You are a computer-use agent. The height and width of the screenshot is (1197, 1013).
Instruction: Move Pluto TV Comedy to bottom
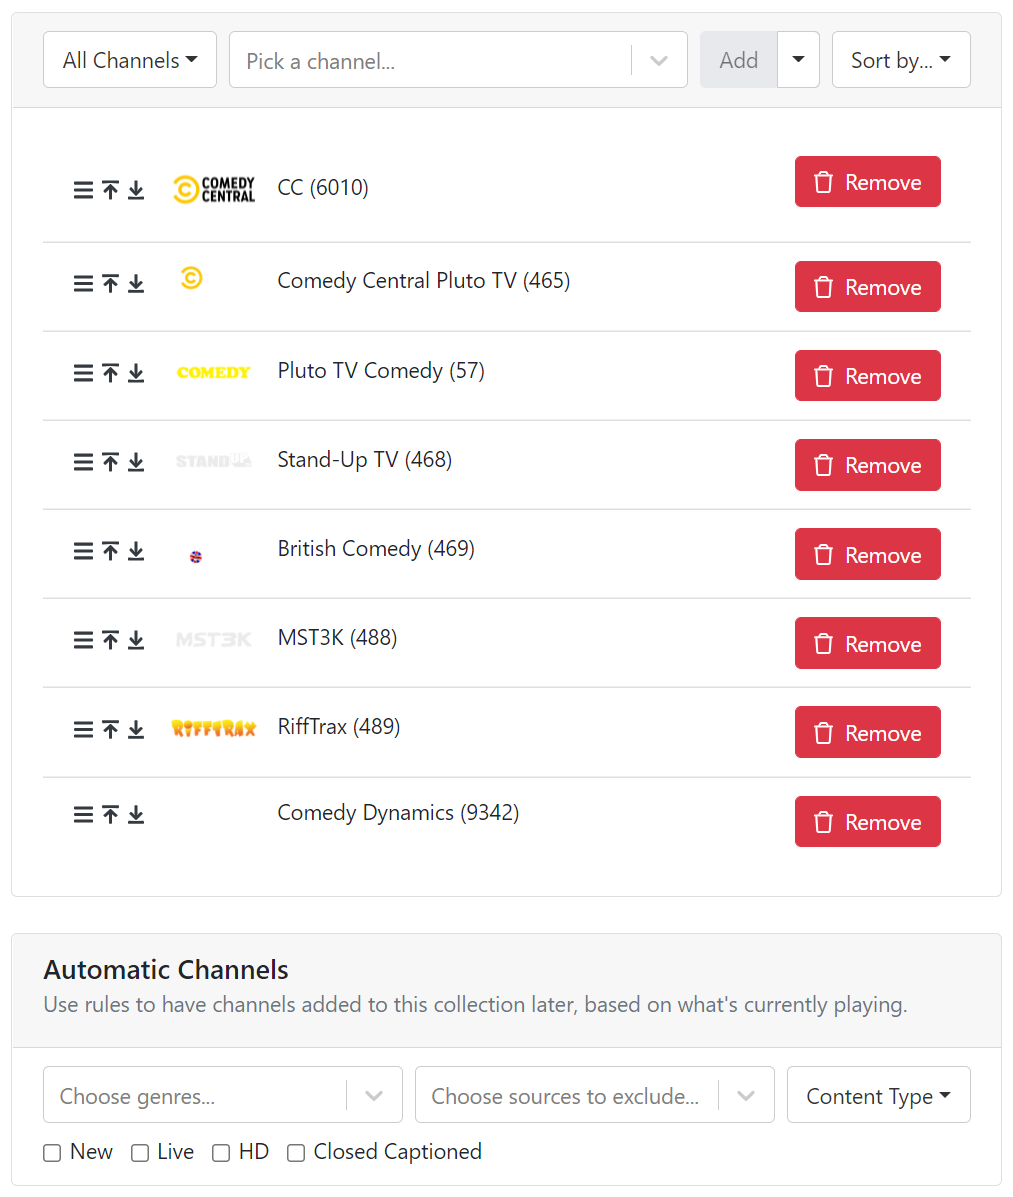pos(136,373)
